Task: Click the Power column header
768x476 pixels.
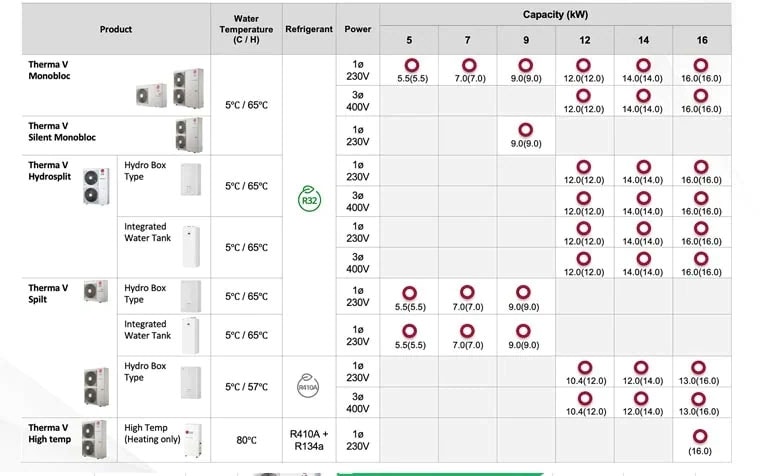Action: coord(358,29)
